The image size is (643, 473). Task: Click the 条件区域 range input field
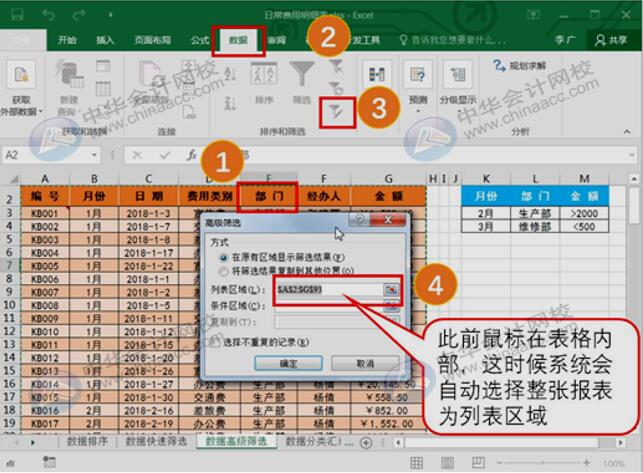329,306
